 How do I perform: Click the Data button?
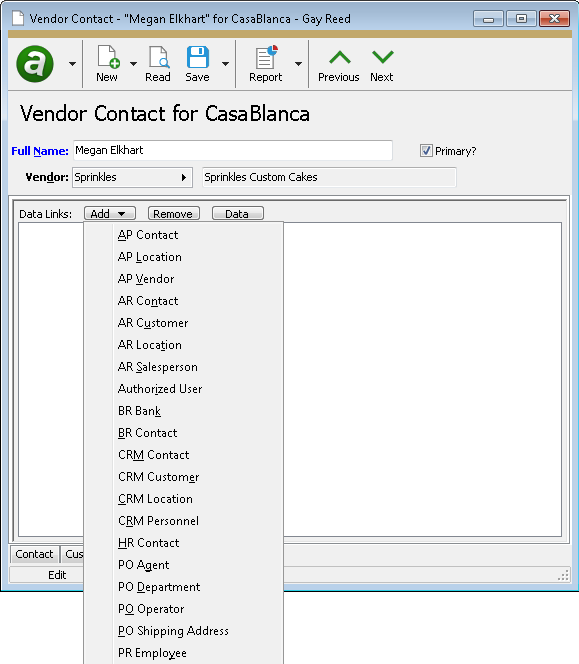coord(238,213)
